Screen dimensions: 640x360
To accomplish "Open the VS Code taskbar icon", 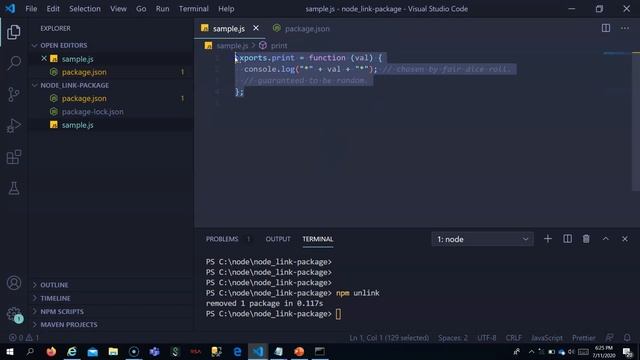I will click(x=258, y=351).
